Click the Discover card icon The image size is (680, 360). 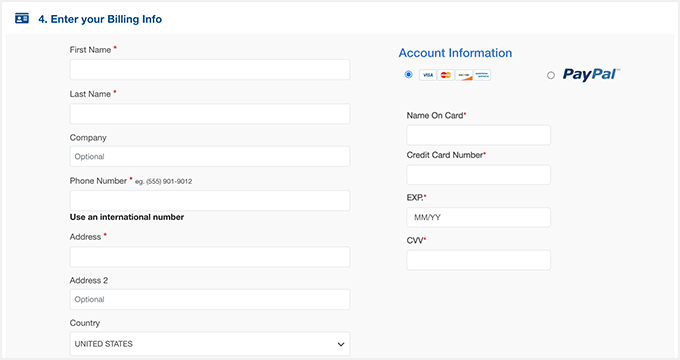[x=464, y=75]
